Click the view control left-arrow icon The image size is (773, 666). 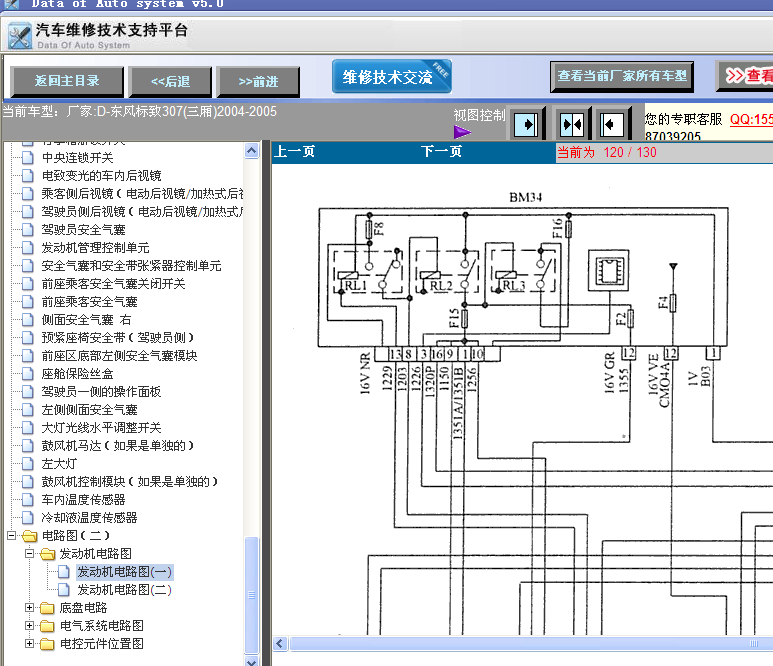pos(612,124)
